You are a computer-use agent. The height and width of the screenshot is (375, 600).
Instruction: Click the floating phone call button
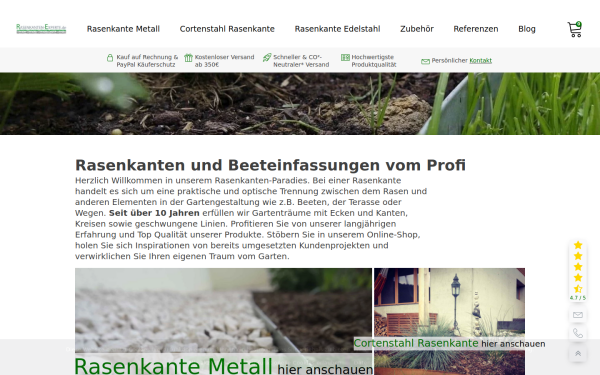coord(578,334)
